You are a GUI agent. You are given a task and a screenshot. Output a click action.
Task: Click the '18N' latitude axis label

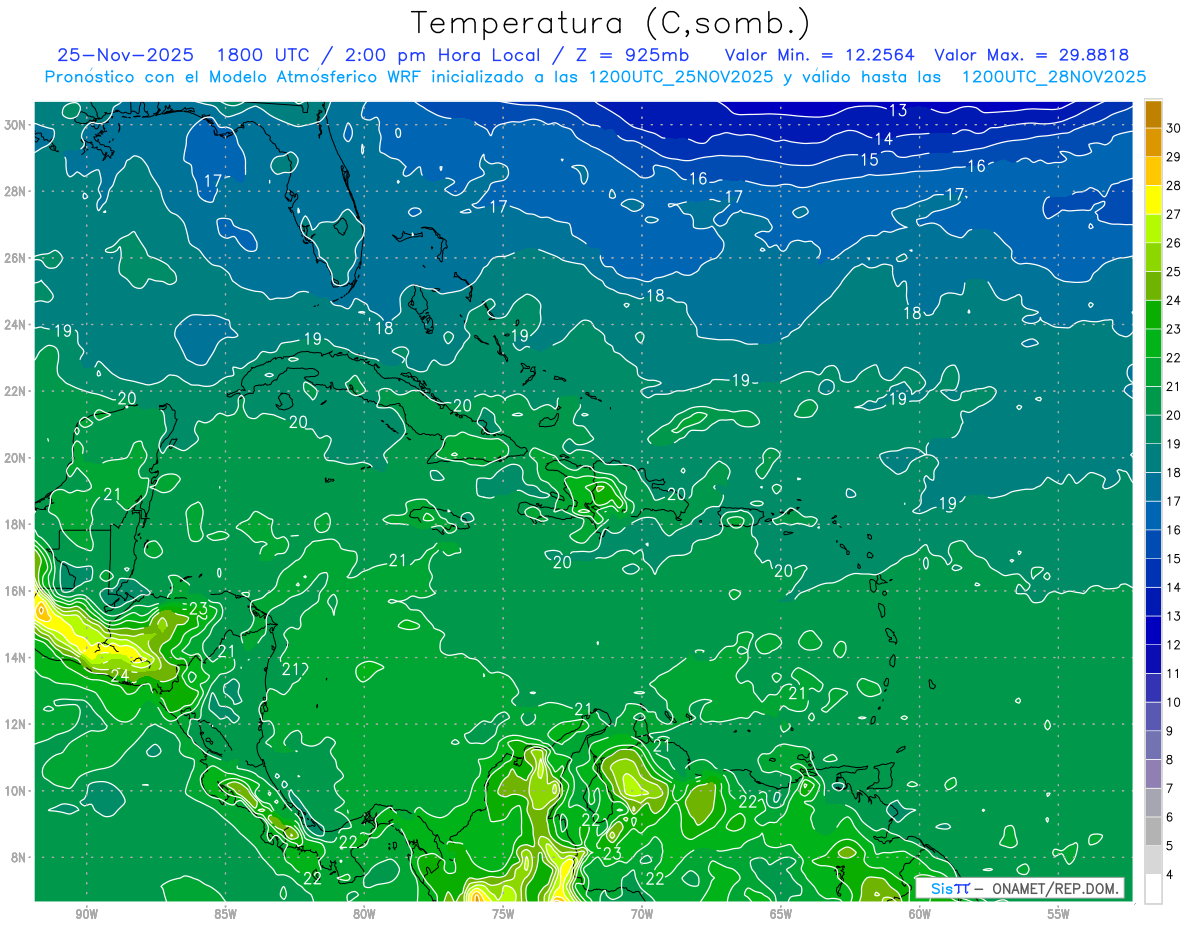pos(17,524)
